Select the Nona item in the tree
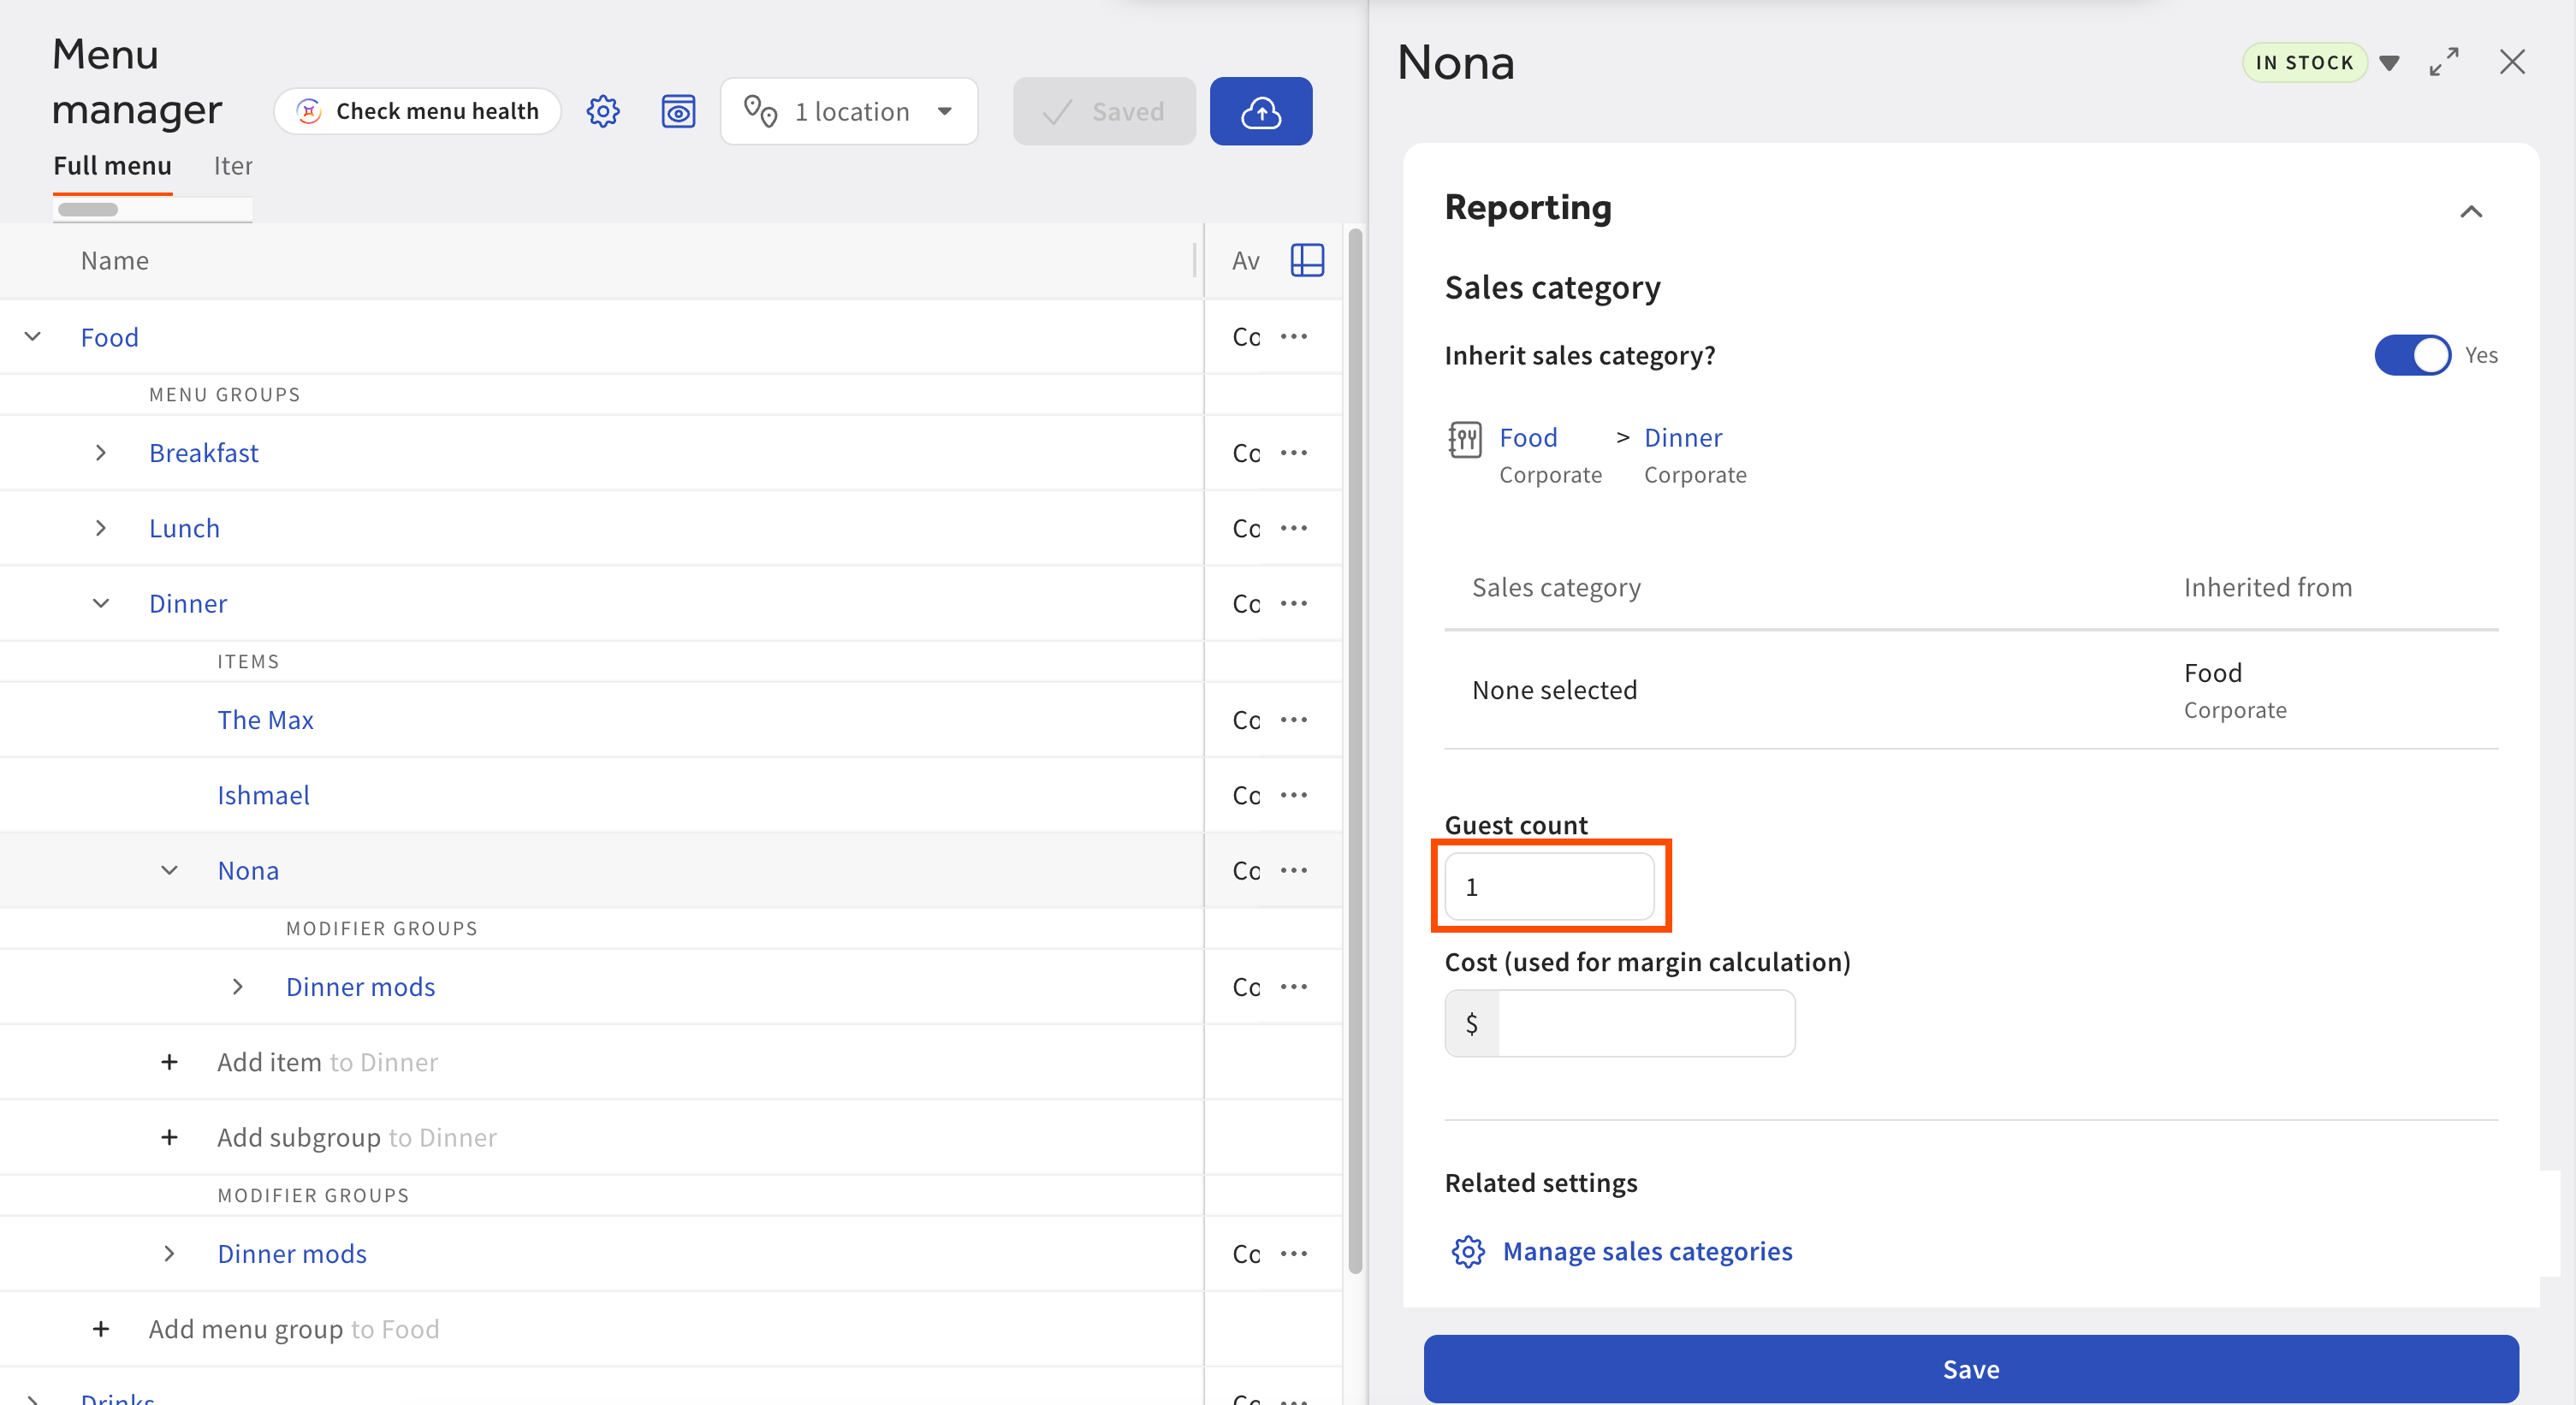Image resolution: width=2576 pixels, height=1405 pixels. coord(249,870)
